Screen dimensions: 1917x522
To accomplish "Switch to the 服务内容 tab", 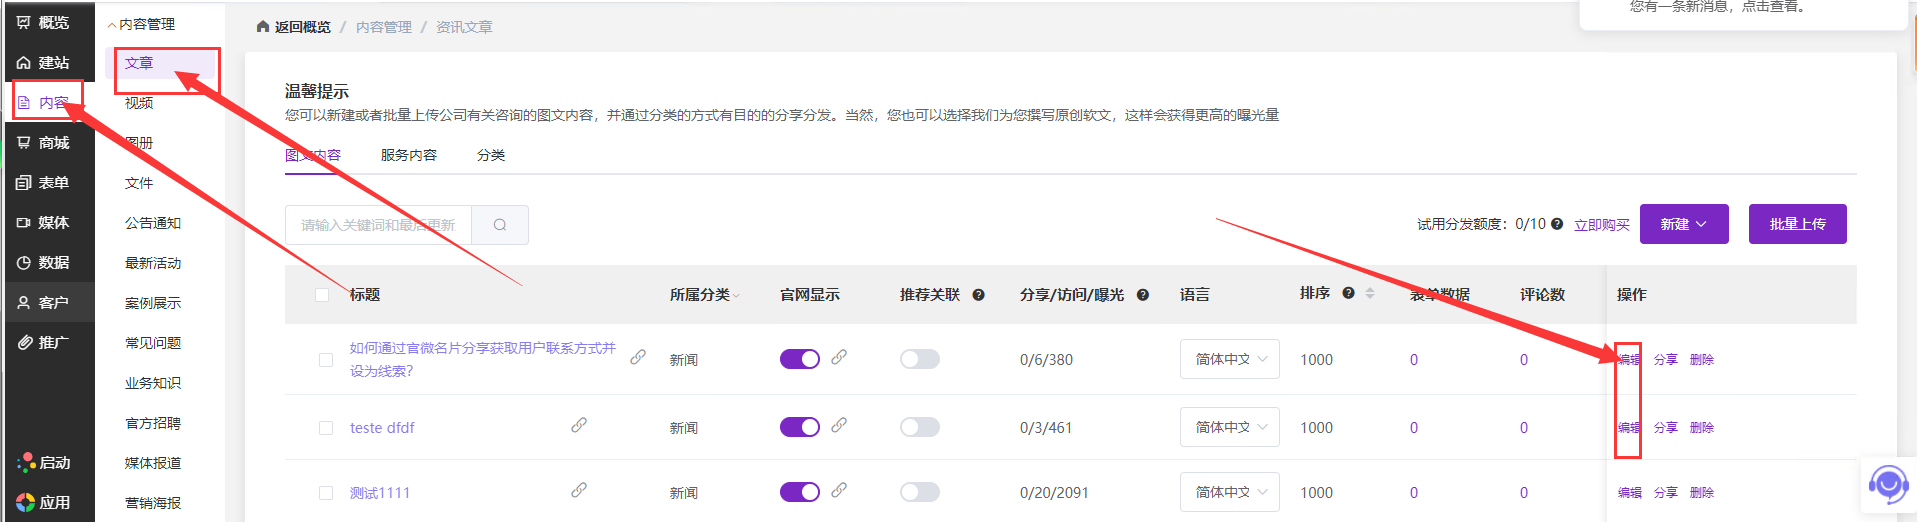I will point(408,155).
